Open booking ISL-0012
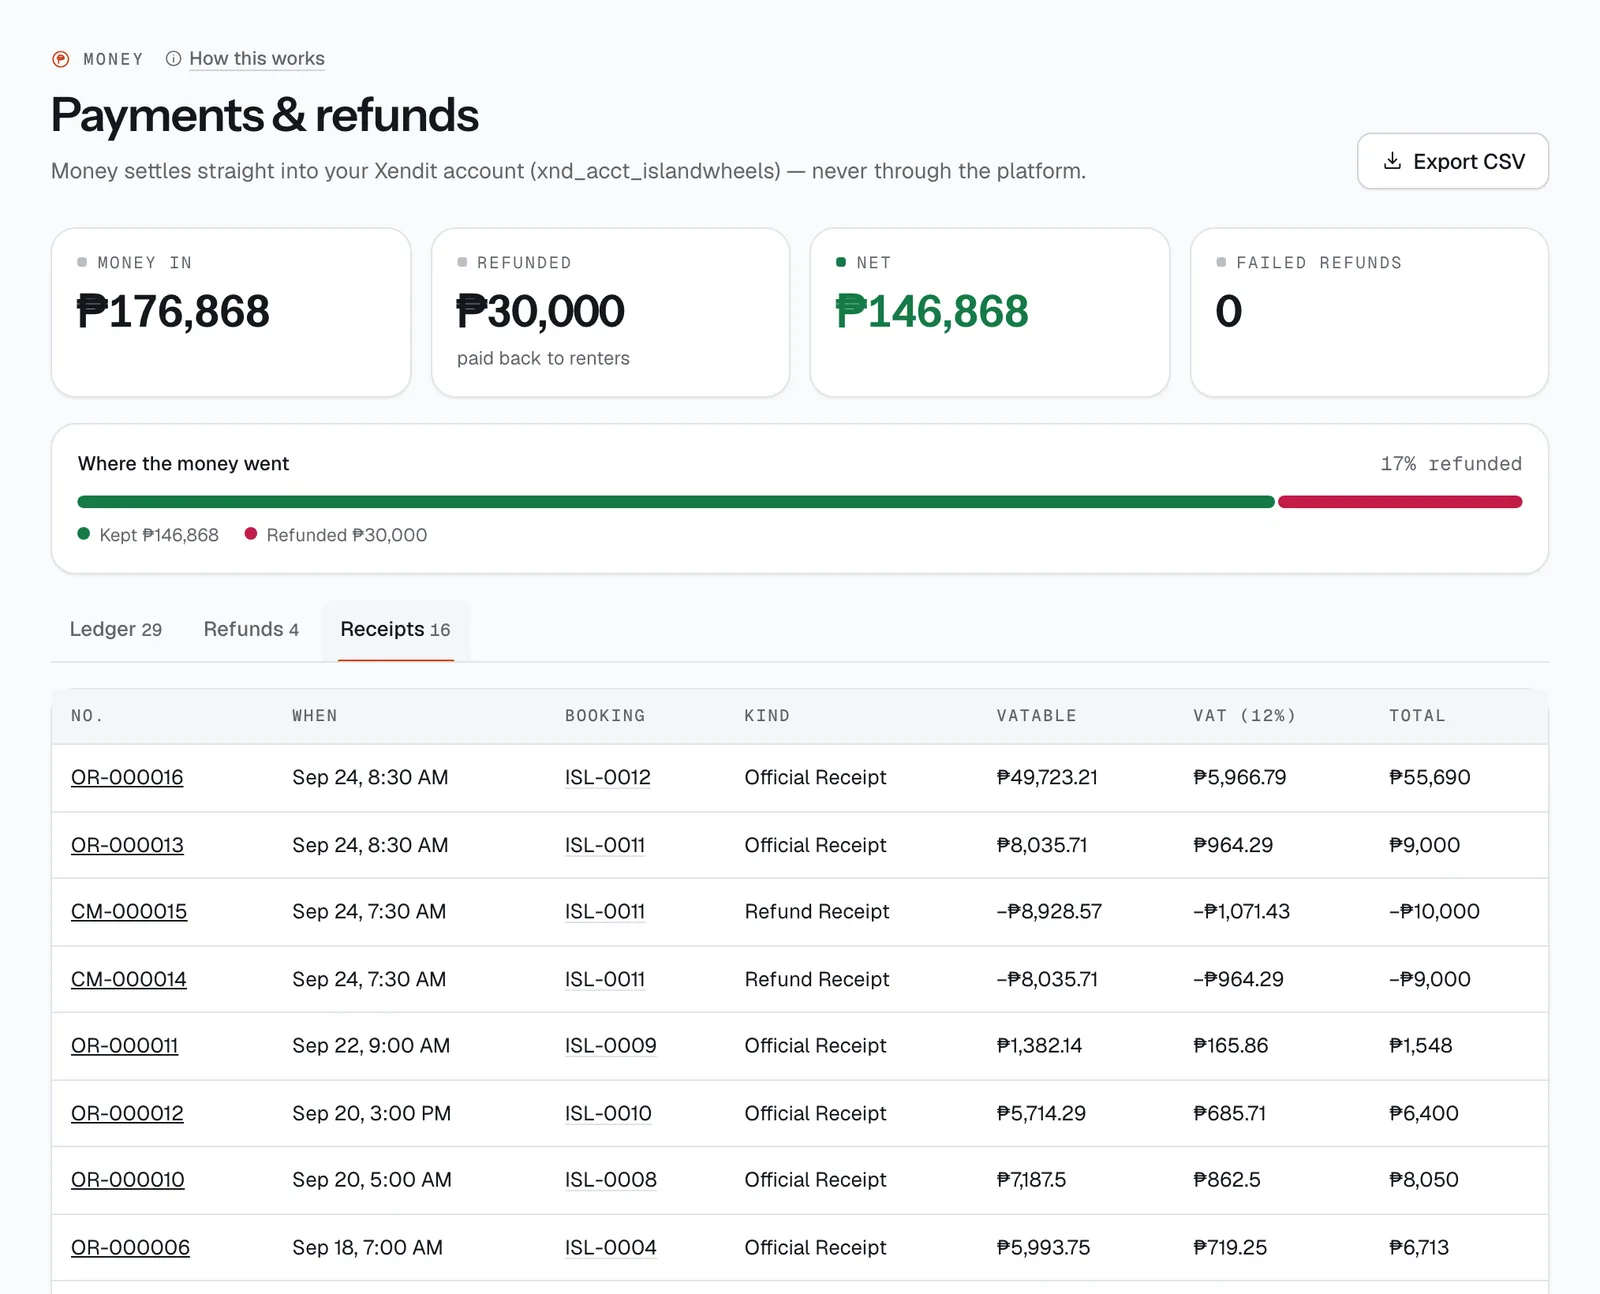The image size is (1600, 1294). pyautogui.click(x=608, y=778)
